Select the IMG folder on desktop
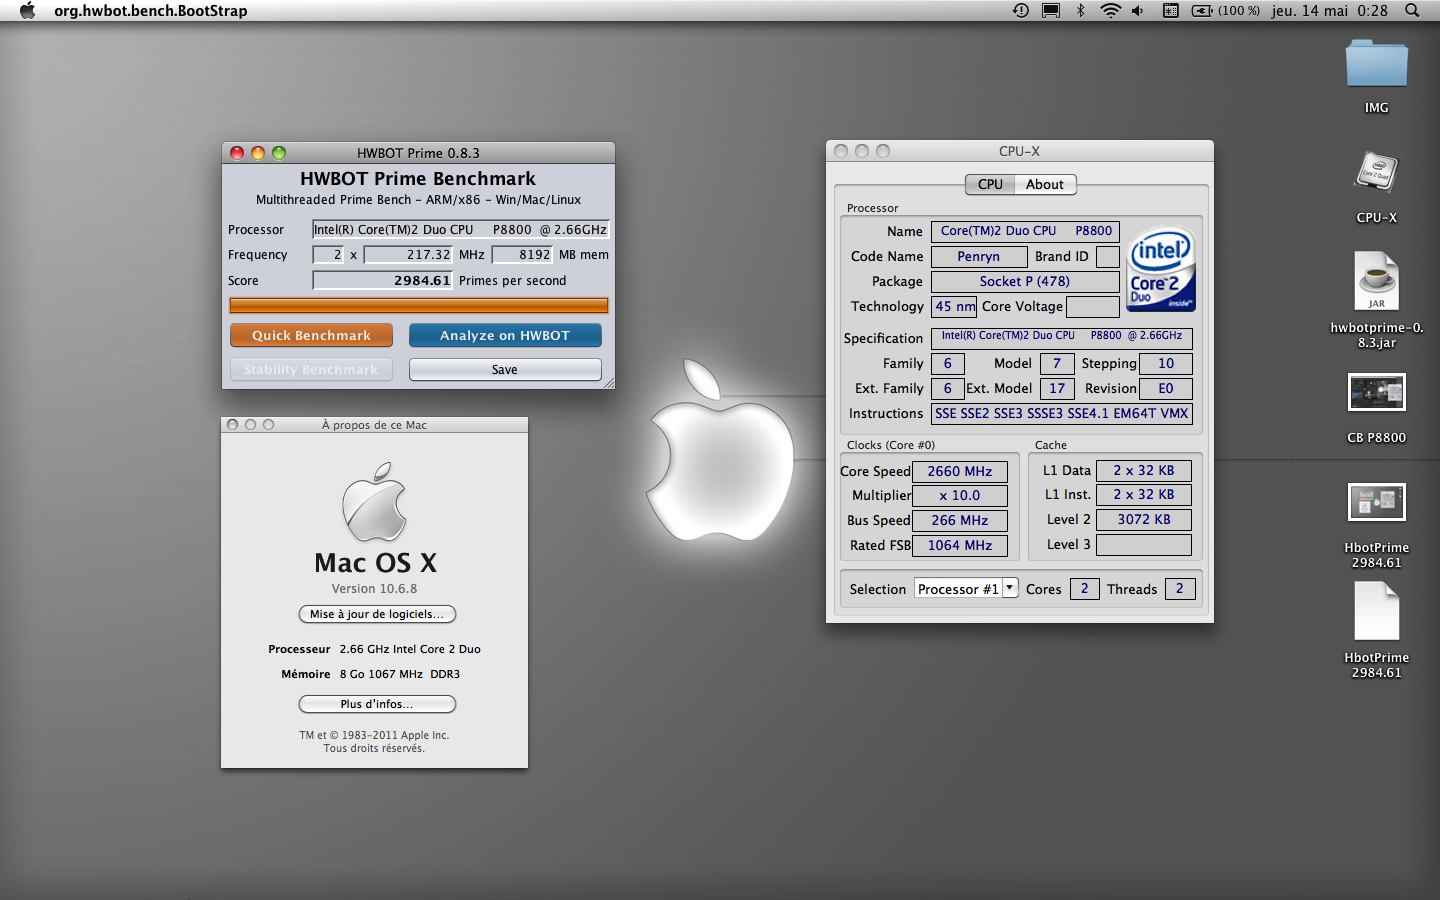The width and height of the screenshot is (1440, 900). (1377, 63)
